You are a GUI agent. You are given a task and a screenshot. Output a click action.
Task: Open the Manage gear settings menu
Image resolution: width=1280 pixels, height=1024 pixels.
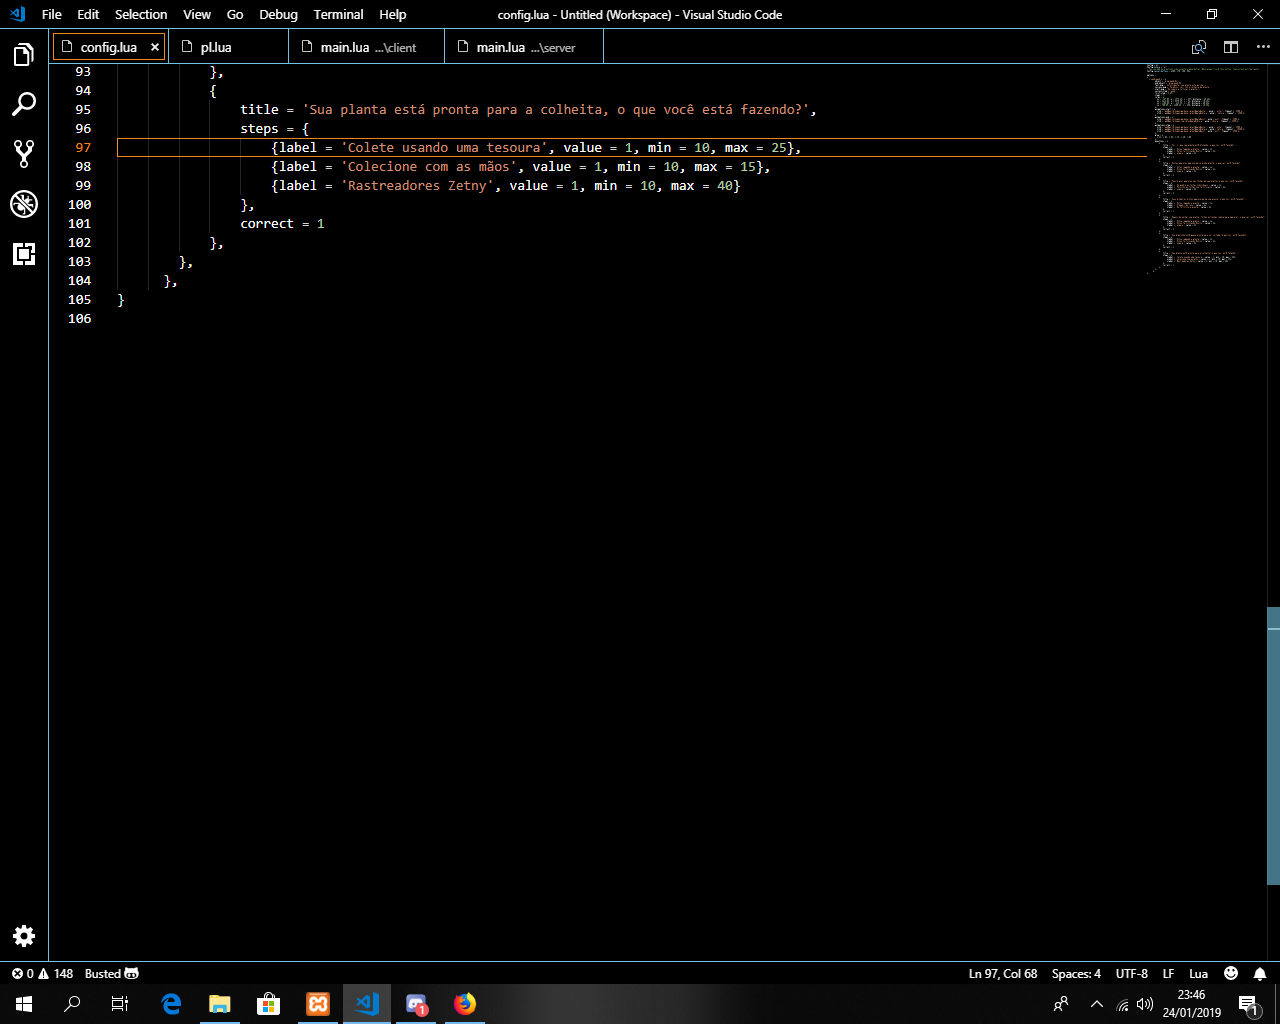24,935
